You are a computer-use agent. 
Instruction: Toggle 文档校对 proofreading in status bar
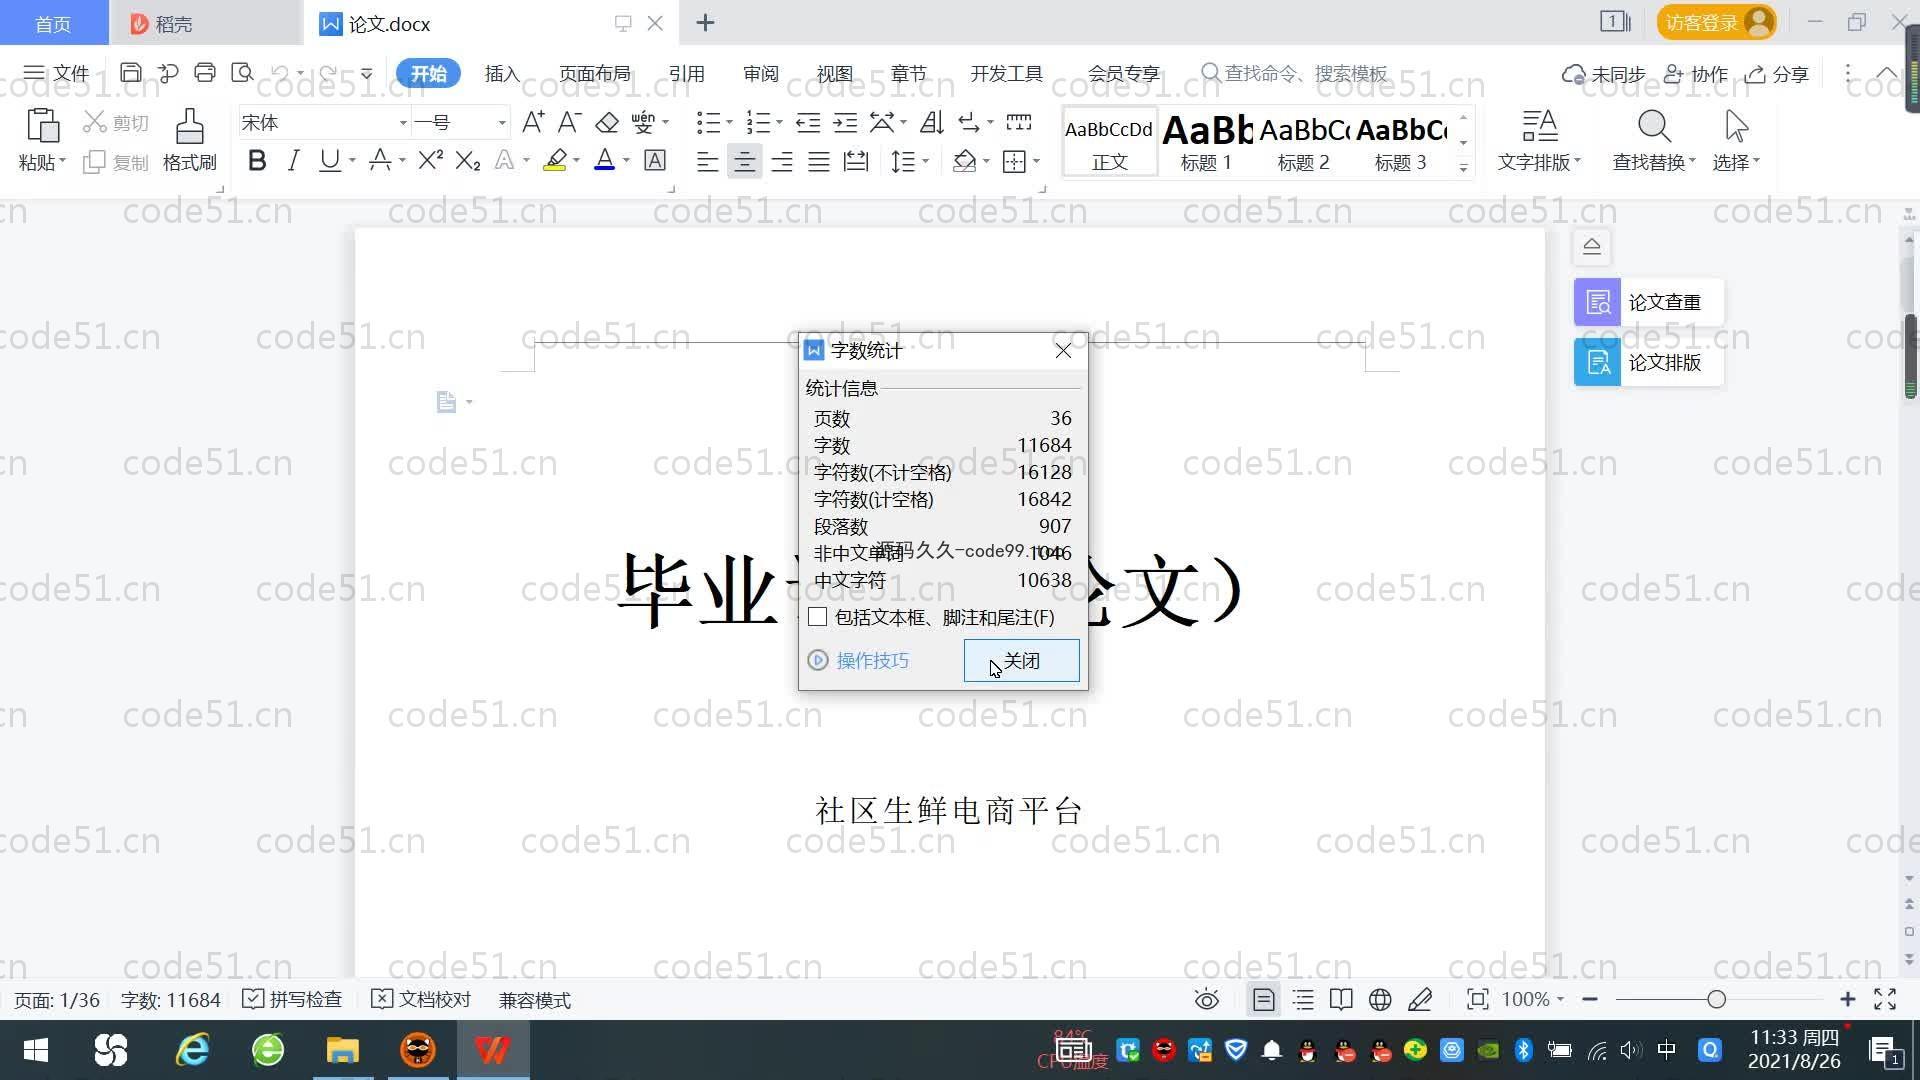pyautogui.click(x=421, y=1000)
